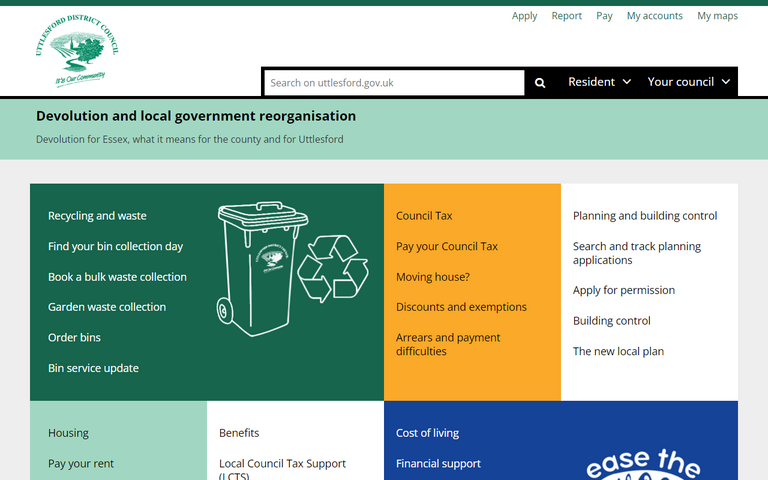Screen dimensions: 768x480
Task: Open The new local plan link
Action: [618, 351]
